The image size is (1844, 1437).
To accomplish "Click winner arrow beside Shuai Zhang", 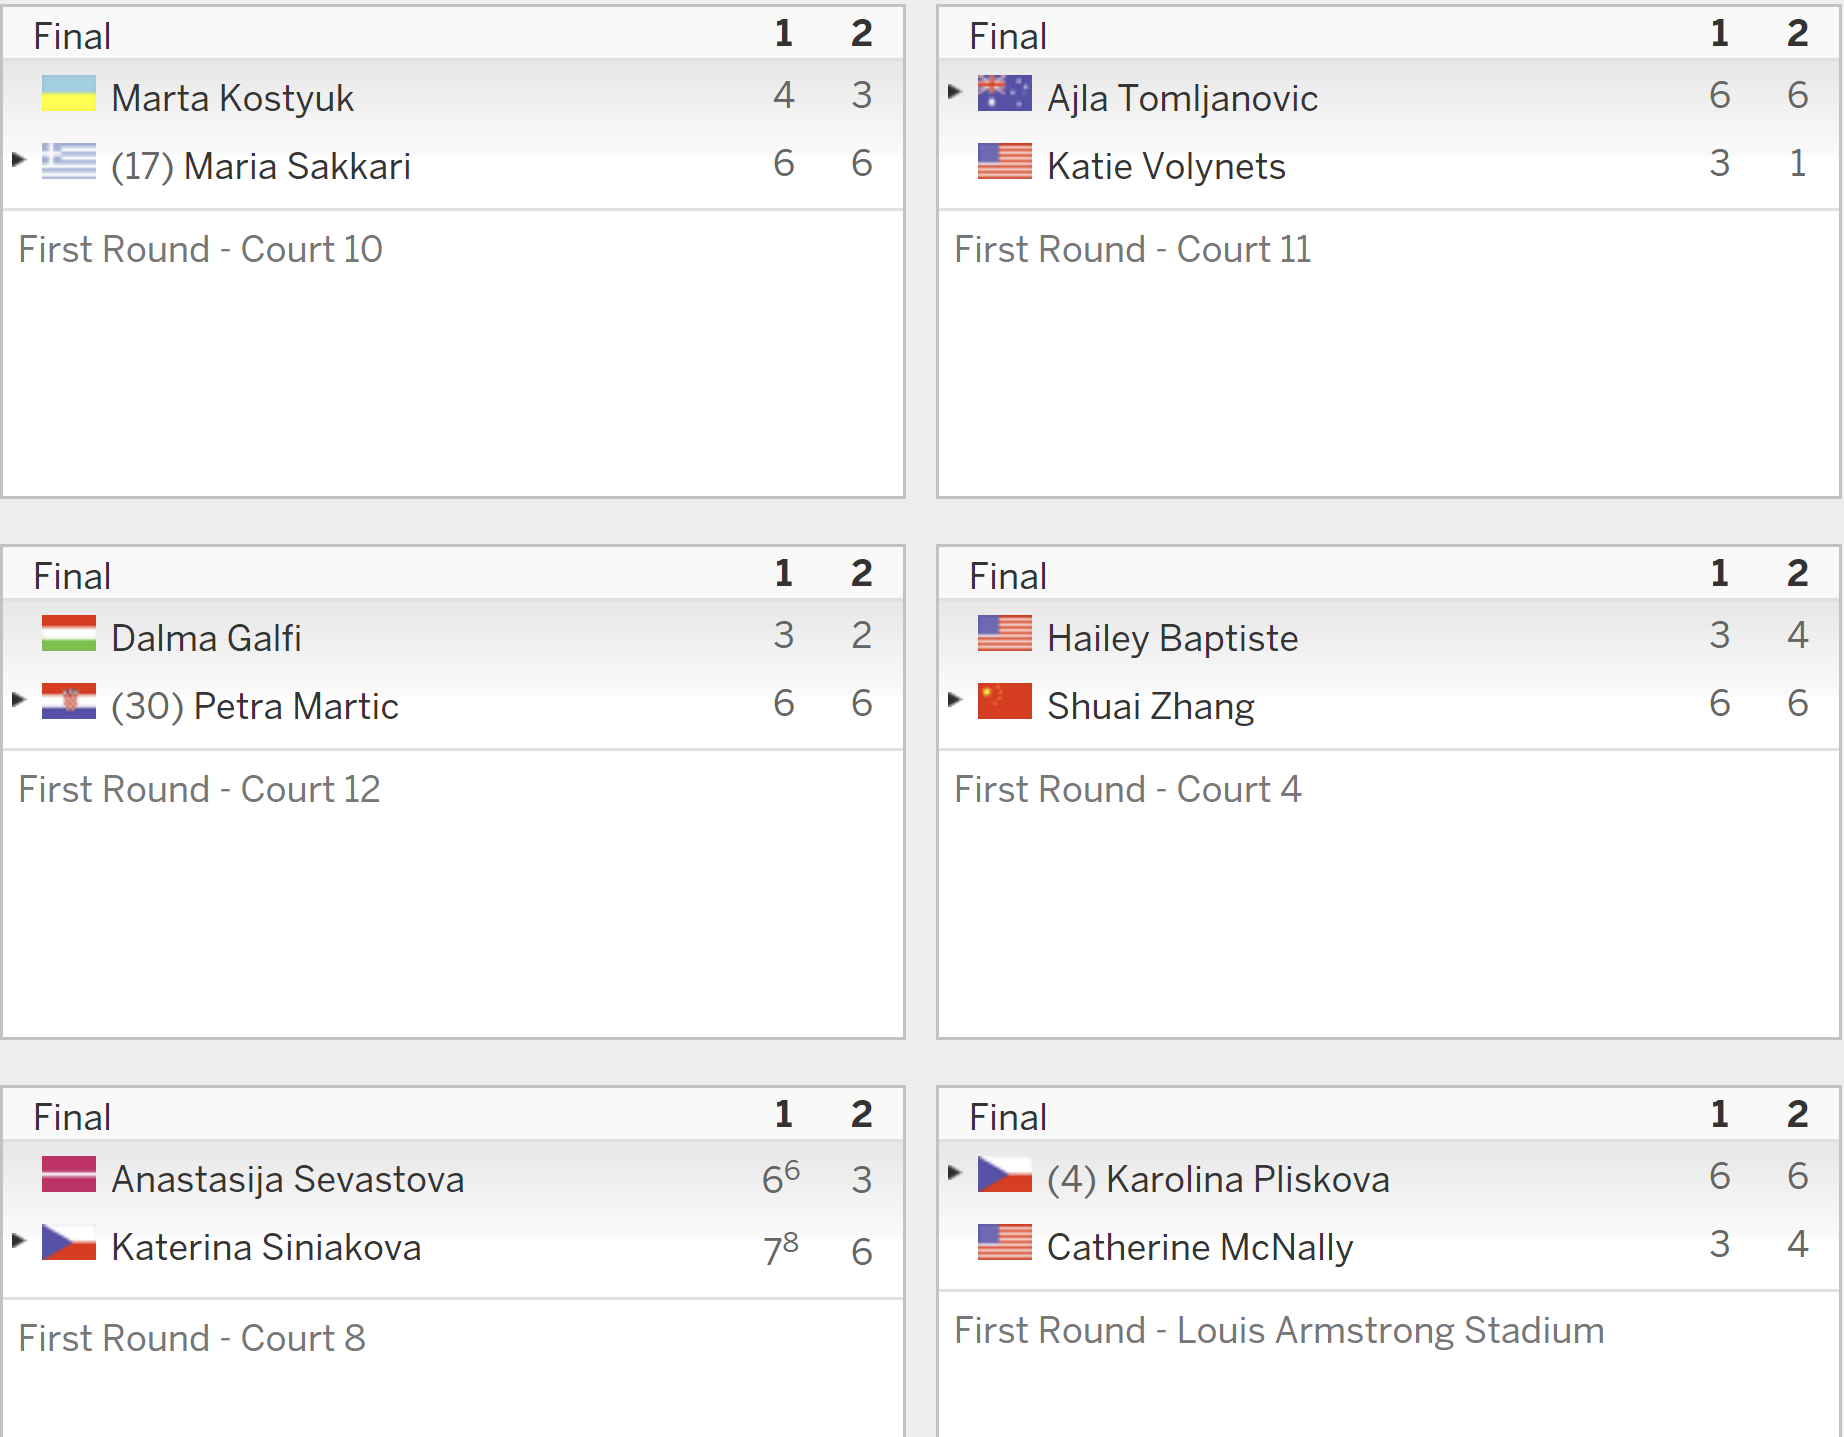I will coord(954,700).
